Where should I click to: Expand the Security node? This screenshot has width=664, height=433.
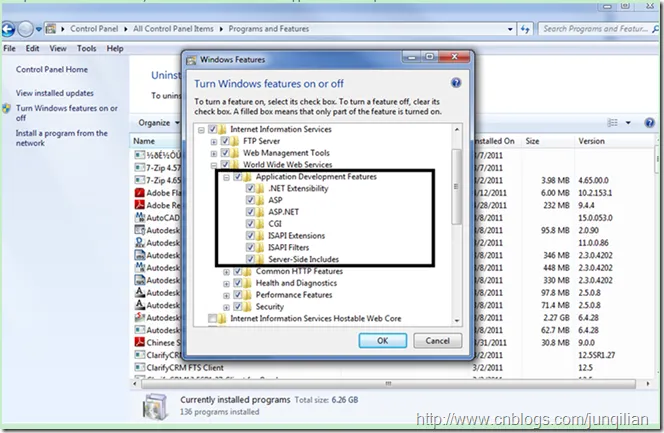point(226,307)
